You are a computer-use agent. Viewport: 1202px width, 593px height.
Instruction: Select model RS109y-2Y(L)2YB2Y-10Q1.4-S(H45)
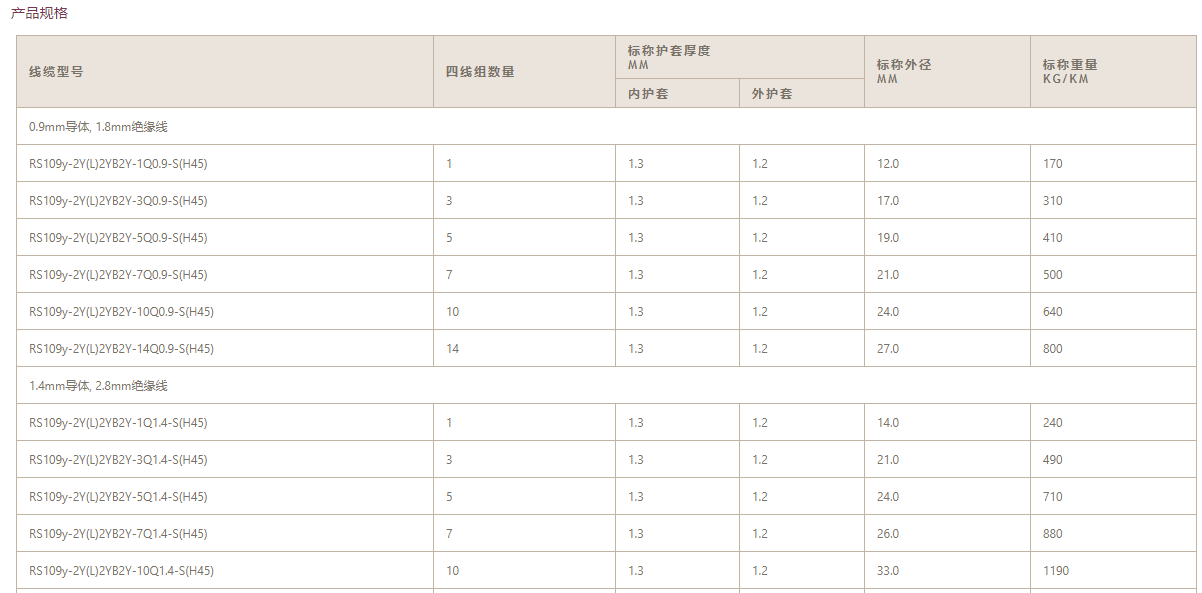pos(121,571)
